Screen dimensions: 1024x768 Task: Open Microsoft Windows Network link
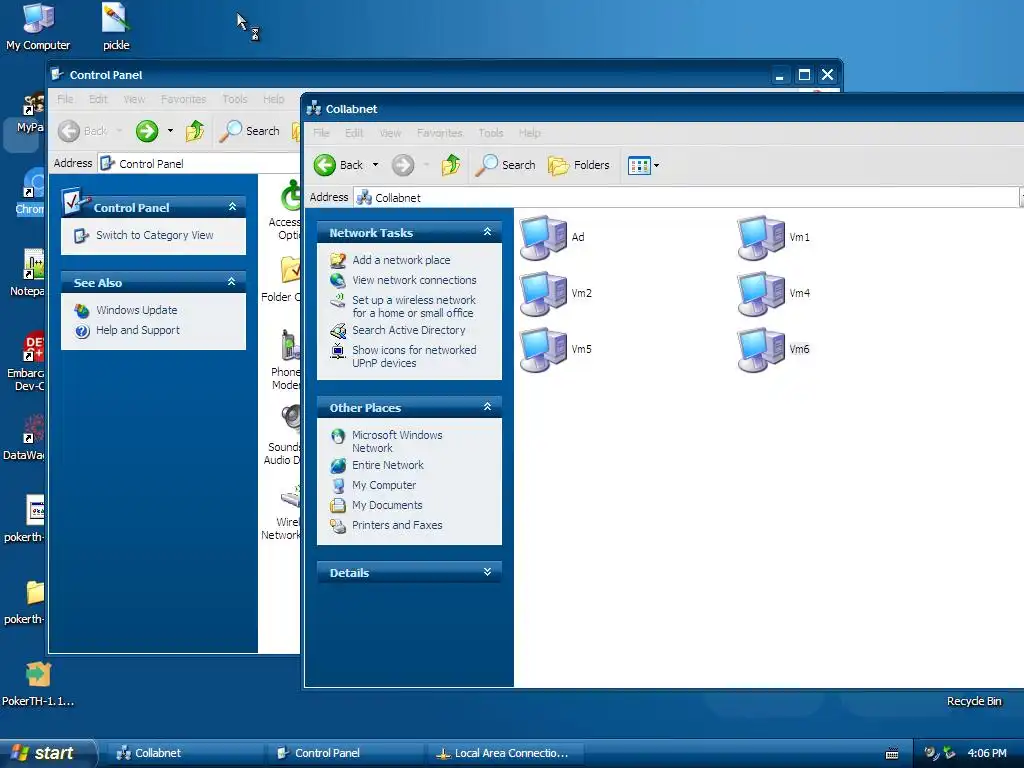pos(397,441)
